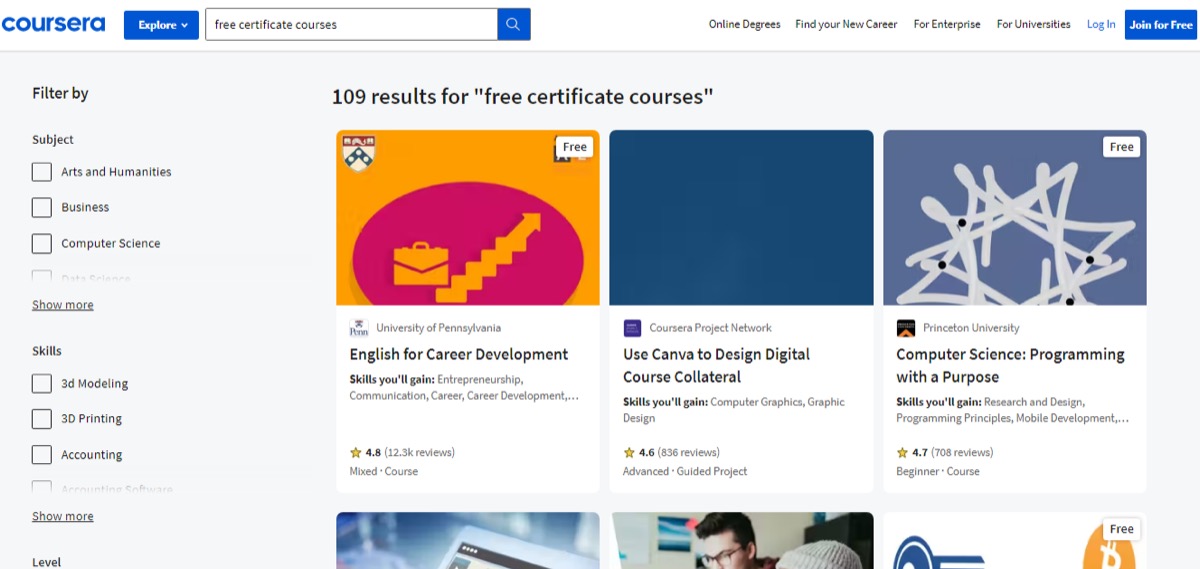The image size is (1200, 569).
Task: Open the Explore dropdown menu
Action: [x=161, y=25]
